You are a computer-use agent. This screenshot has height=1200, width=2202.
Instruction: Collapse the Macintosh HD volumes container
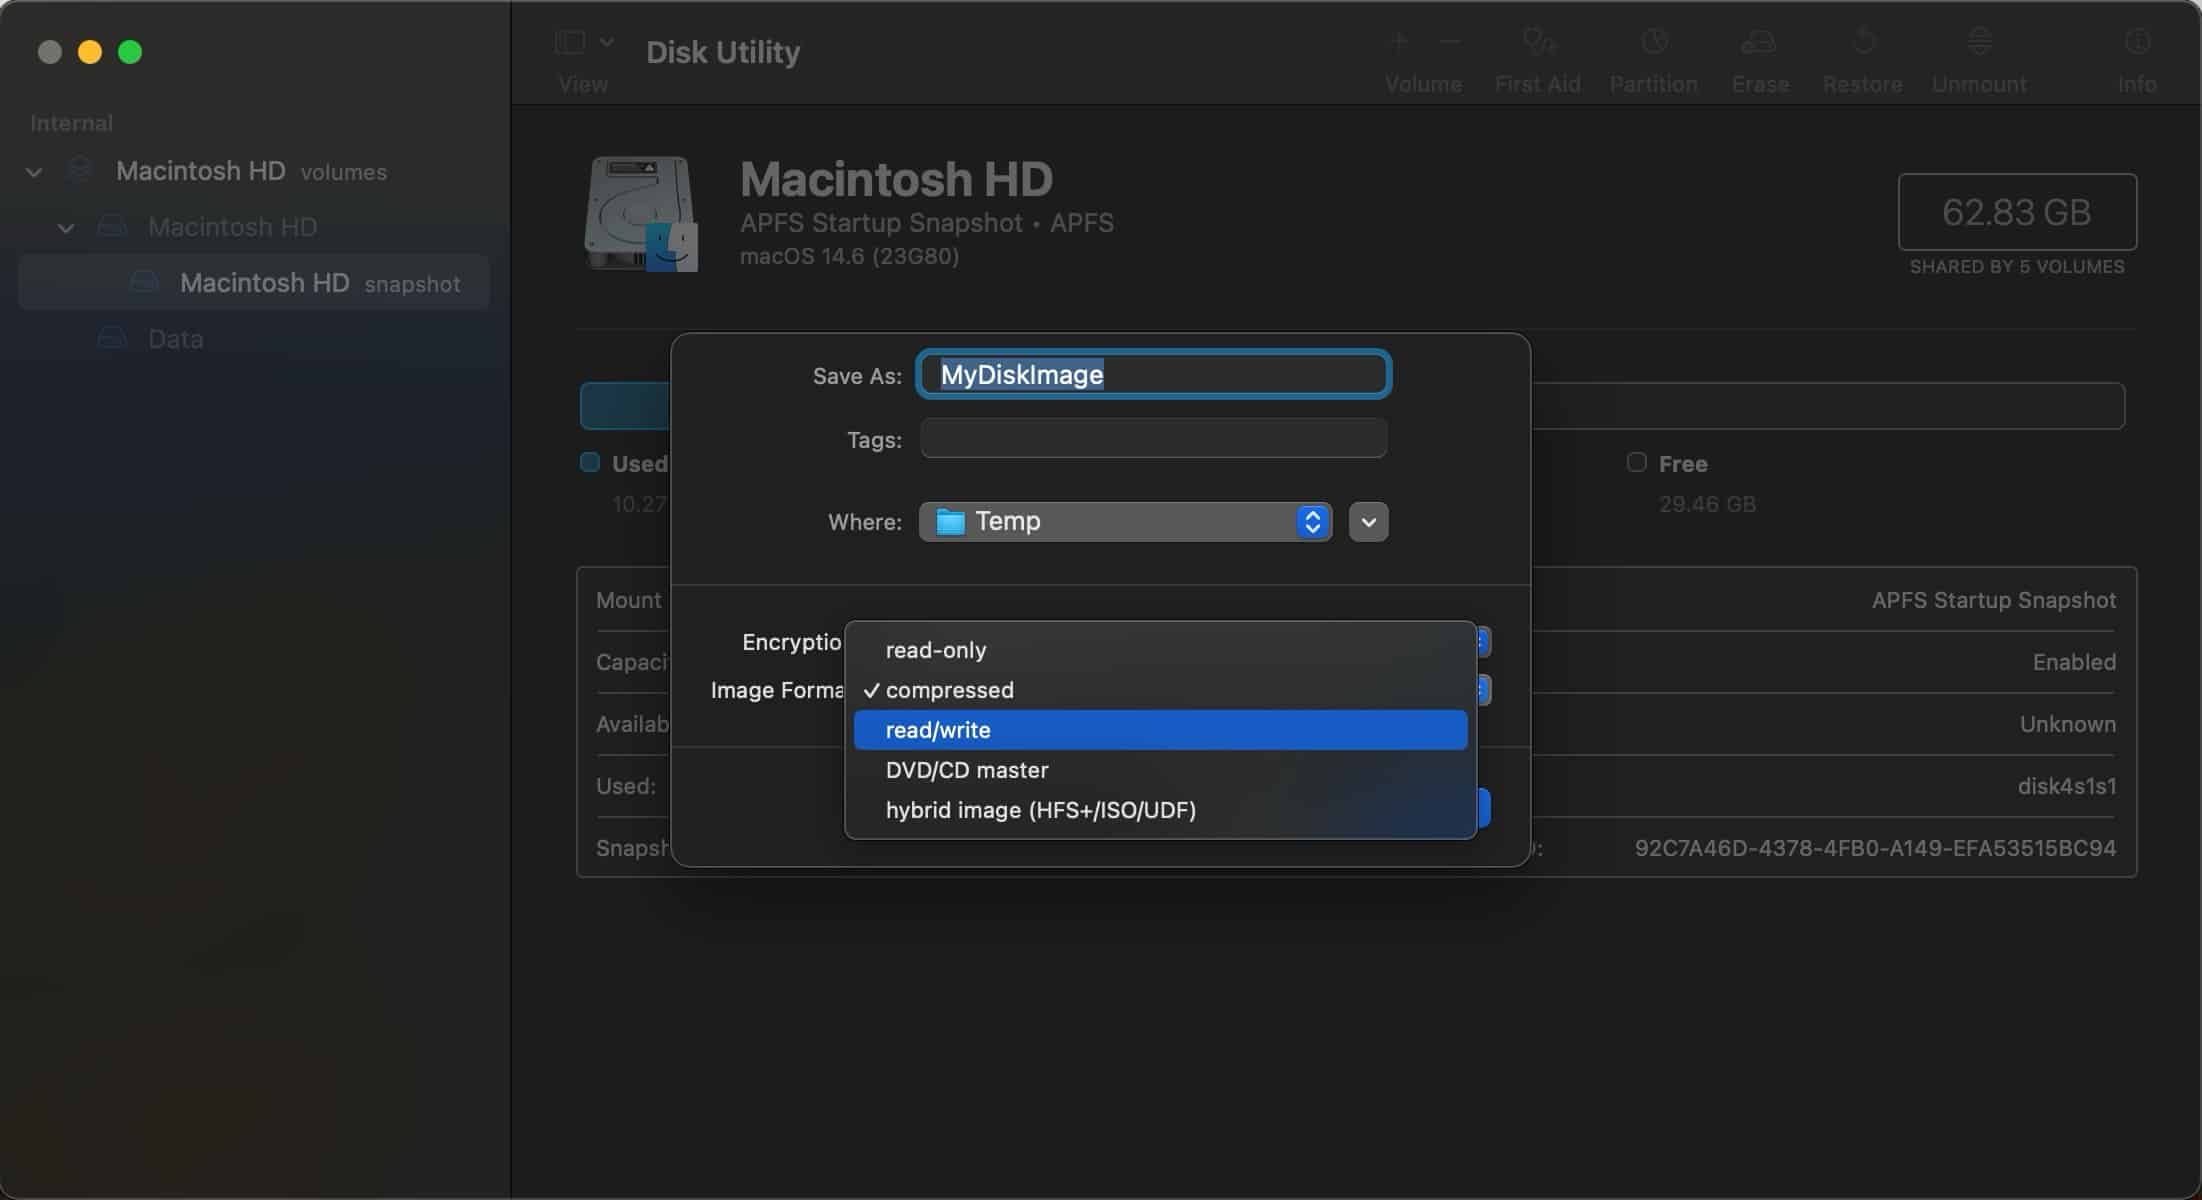click(x=34, y=172)
